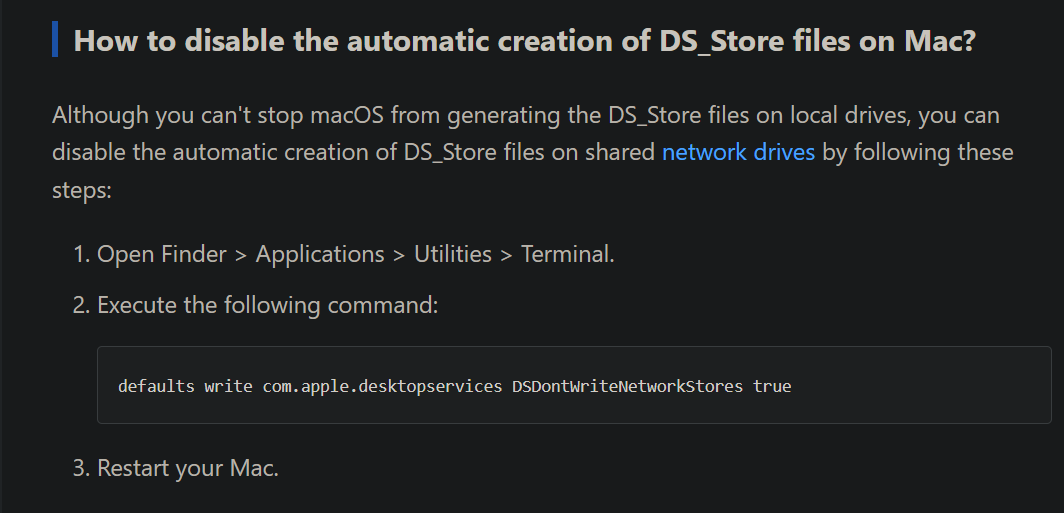Click the 'Restart your Mac.' step
The width and height of the screenshot is (1064, 513).
pyautogui.click(x=188, y=468)
